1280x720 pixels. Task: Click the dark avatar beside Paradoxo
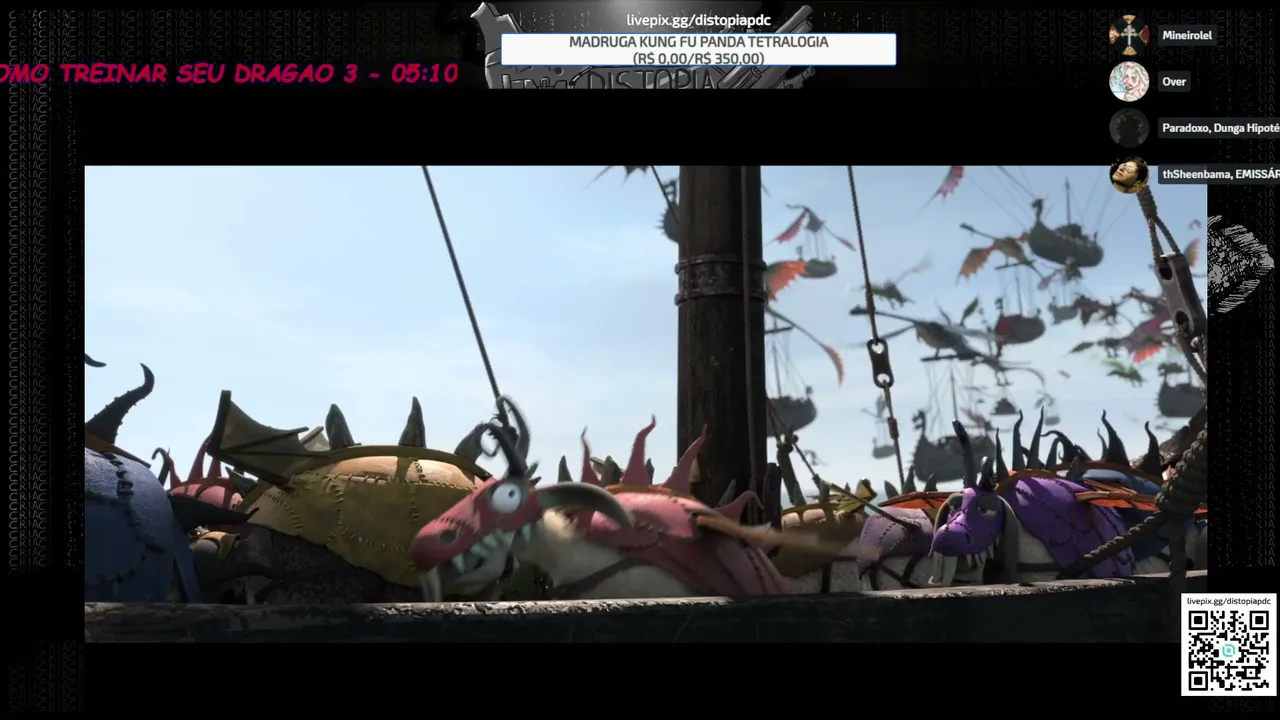point(1129,128)
